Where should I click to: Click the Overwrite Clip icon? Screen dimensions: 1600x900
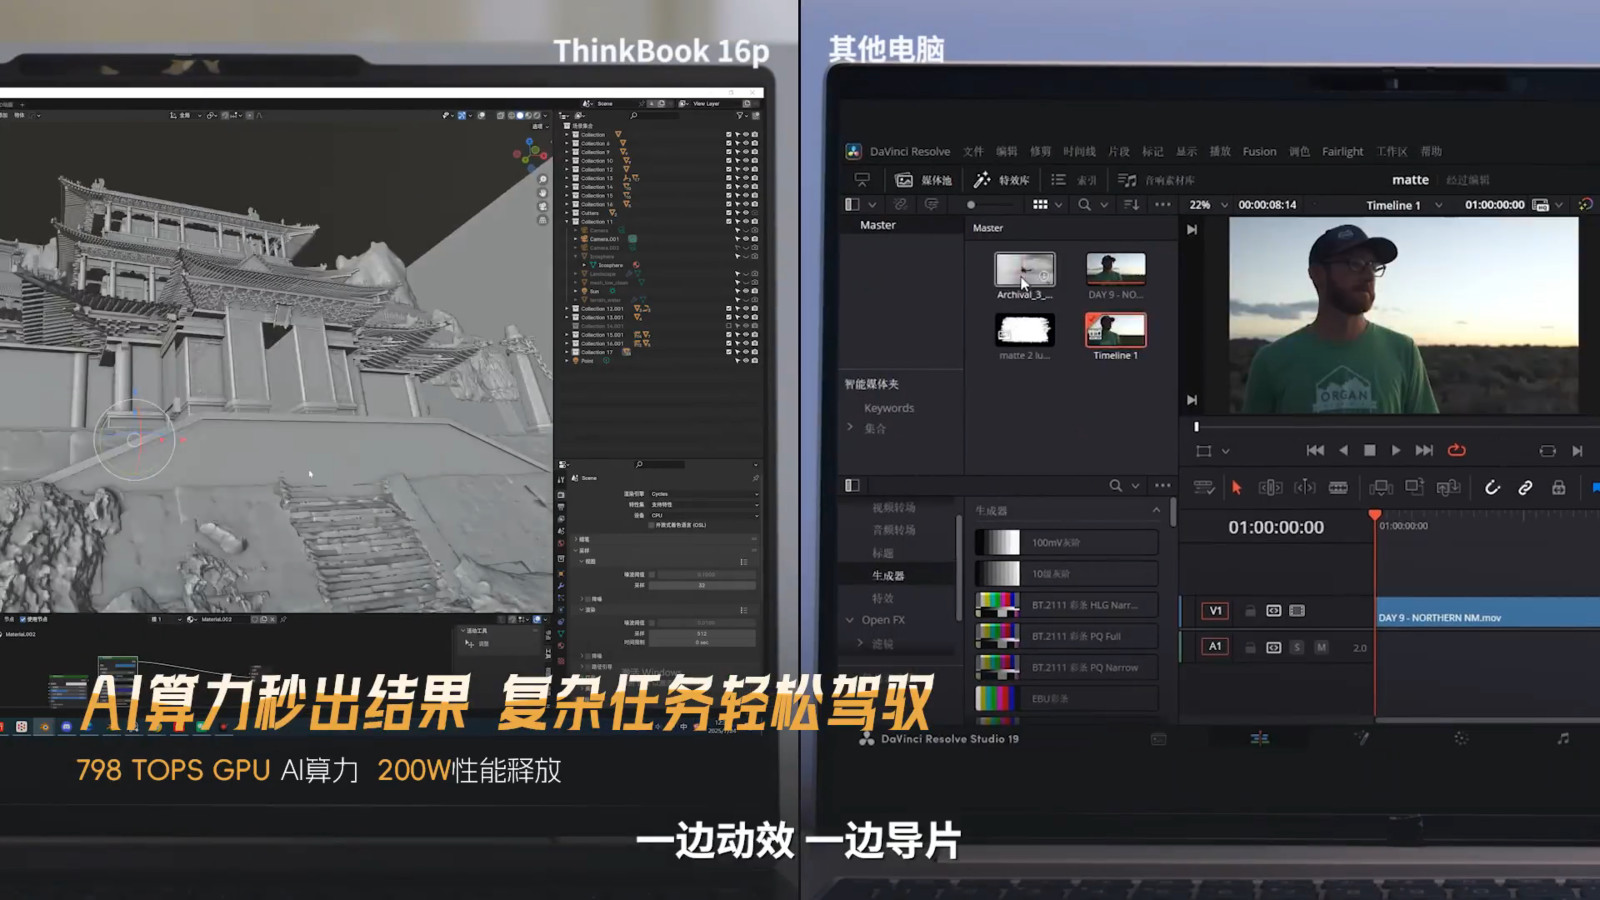tap(1415, 487)
